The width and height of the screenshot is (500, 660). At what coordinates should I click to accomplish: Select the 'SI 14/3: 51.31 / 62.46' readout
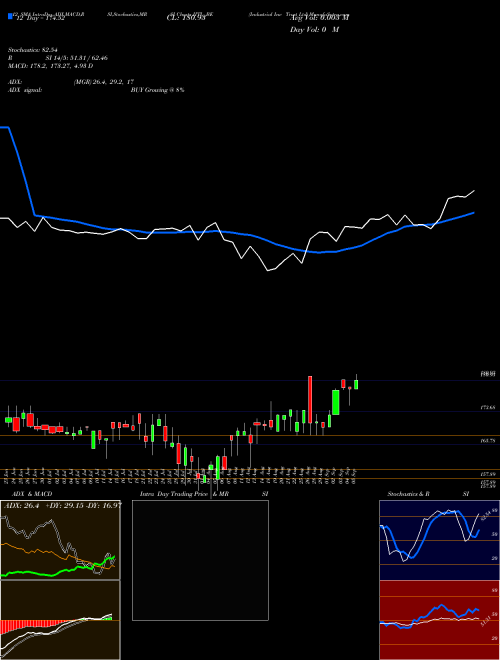pyautogui.click(x=76, y=58)
